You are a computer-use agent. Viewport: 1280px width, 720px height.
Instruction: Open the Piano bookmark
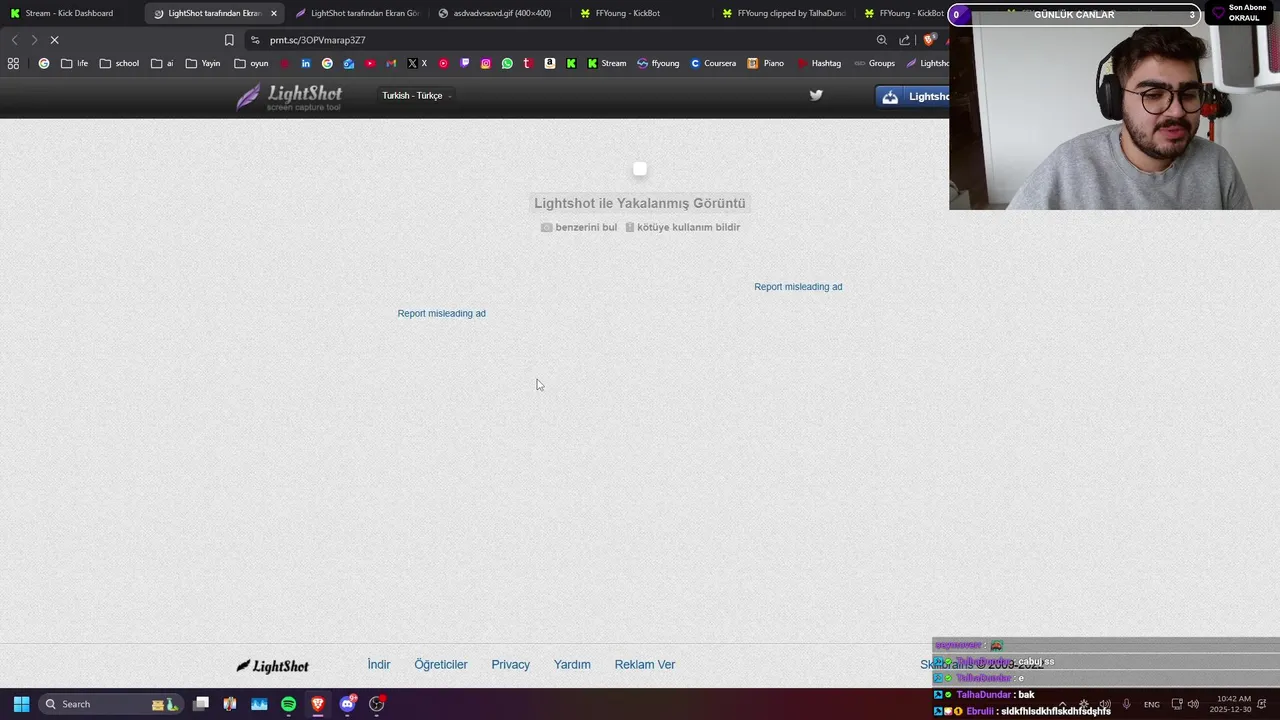[766, 63]
